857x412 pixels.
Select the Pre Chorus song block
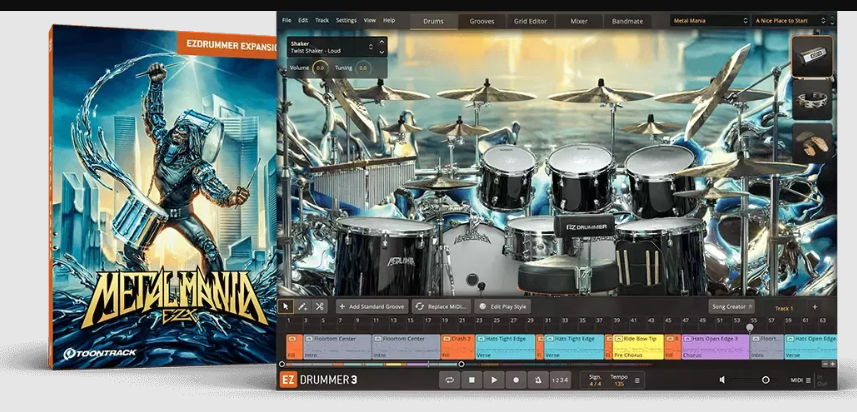(638, 347)
